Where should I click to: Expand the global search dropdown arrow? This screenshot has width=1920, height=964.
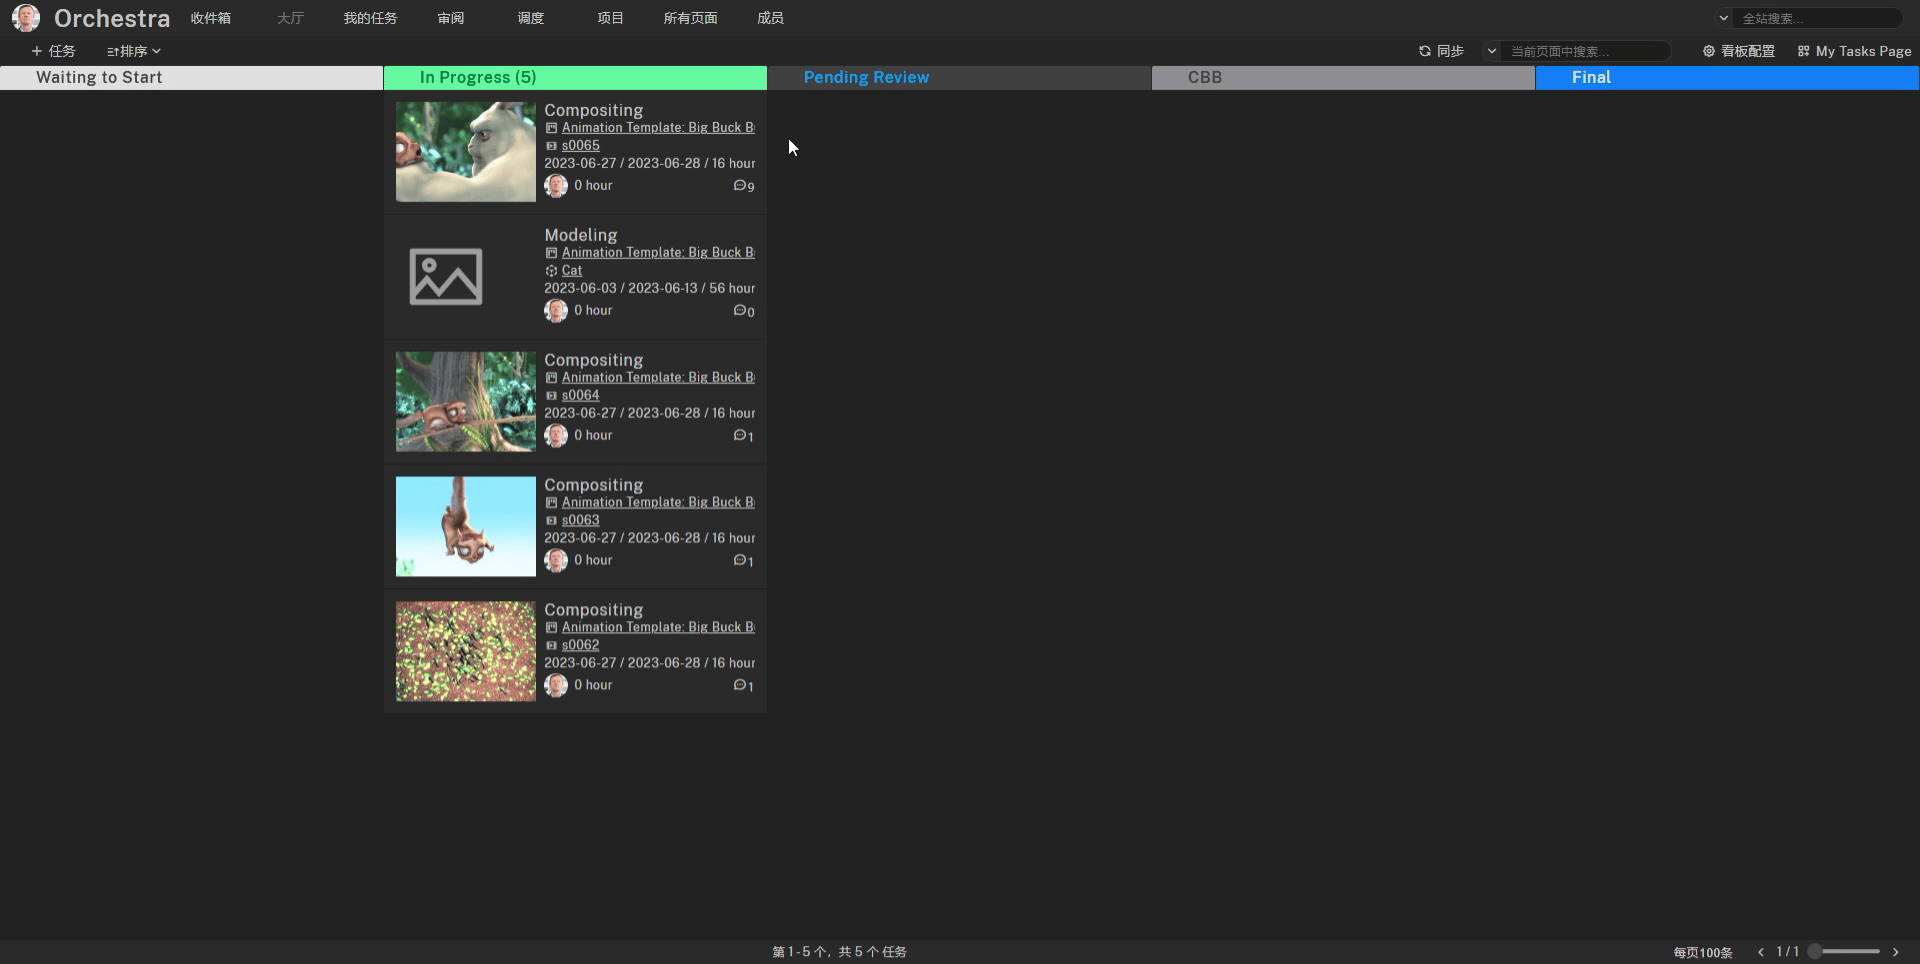point(1724,18)
